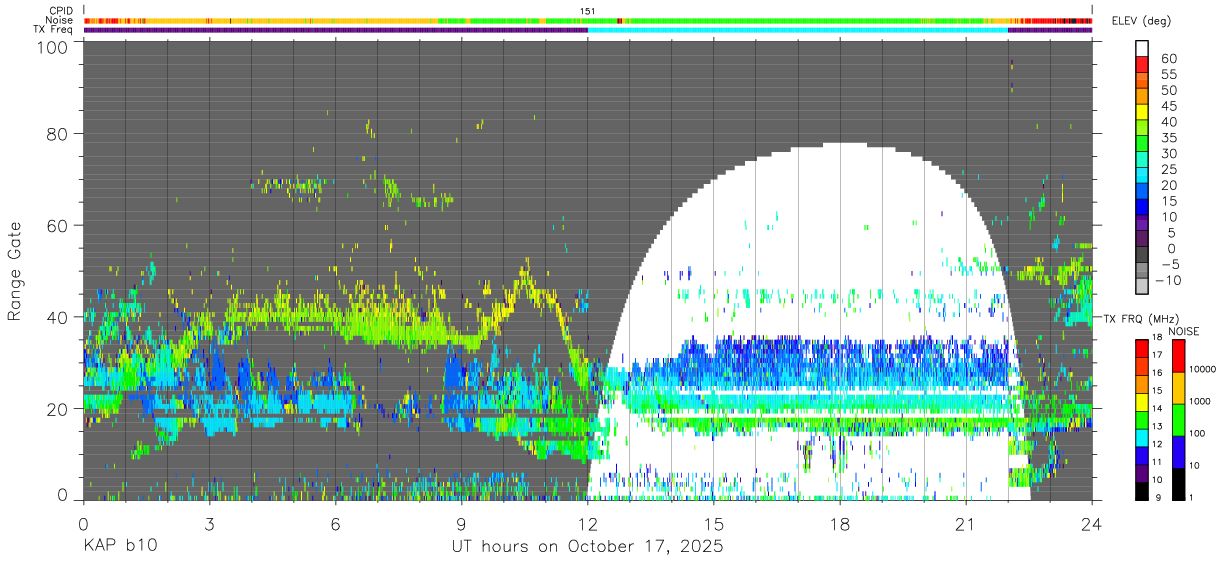Click the 'KAP b10' radar beam label

click(119, 547)
